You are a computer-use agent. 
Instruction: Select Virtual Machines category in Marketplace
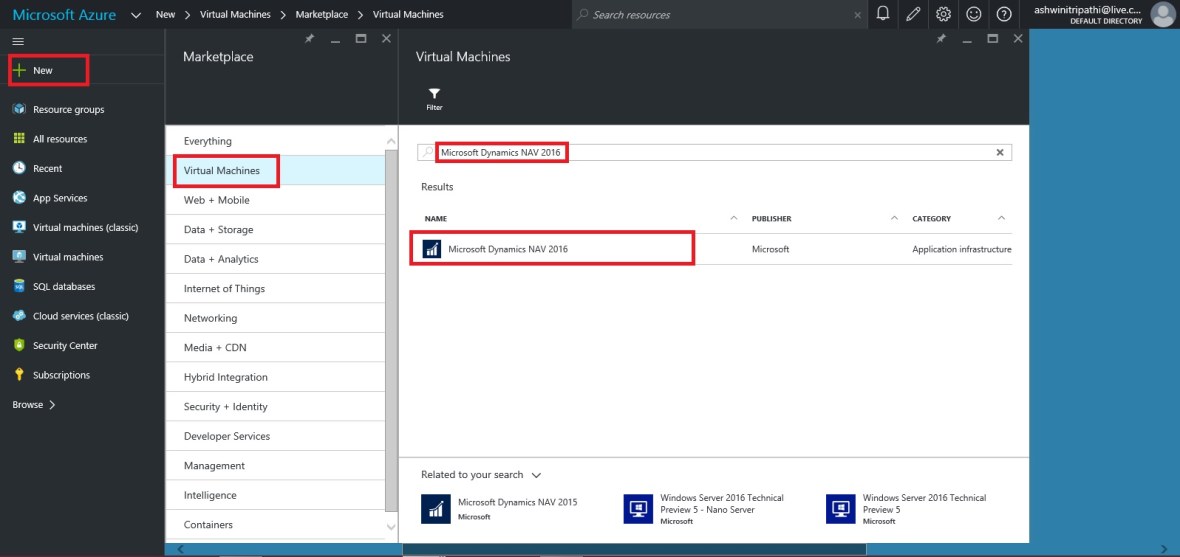[x=222, y=171]
